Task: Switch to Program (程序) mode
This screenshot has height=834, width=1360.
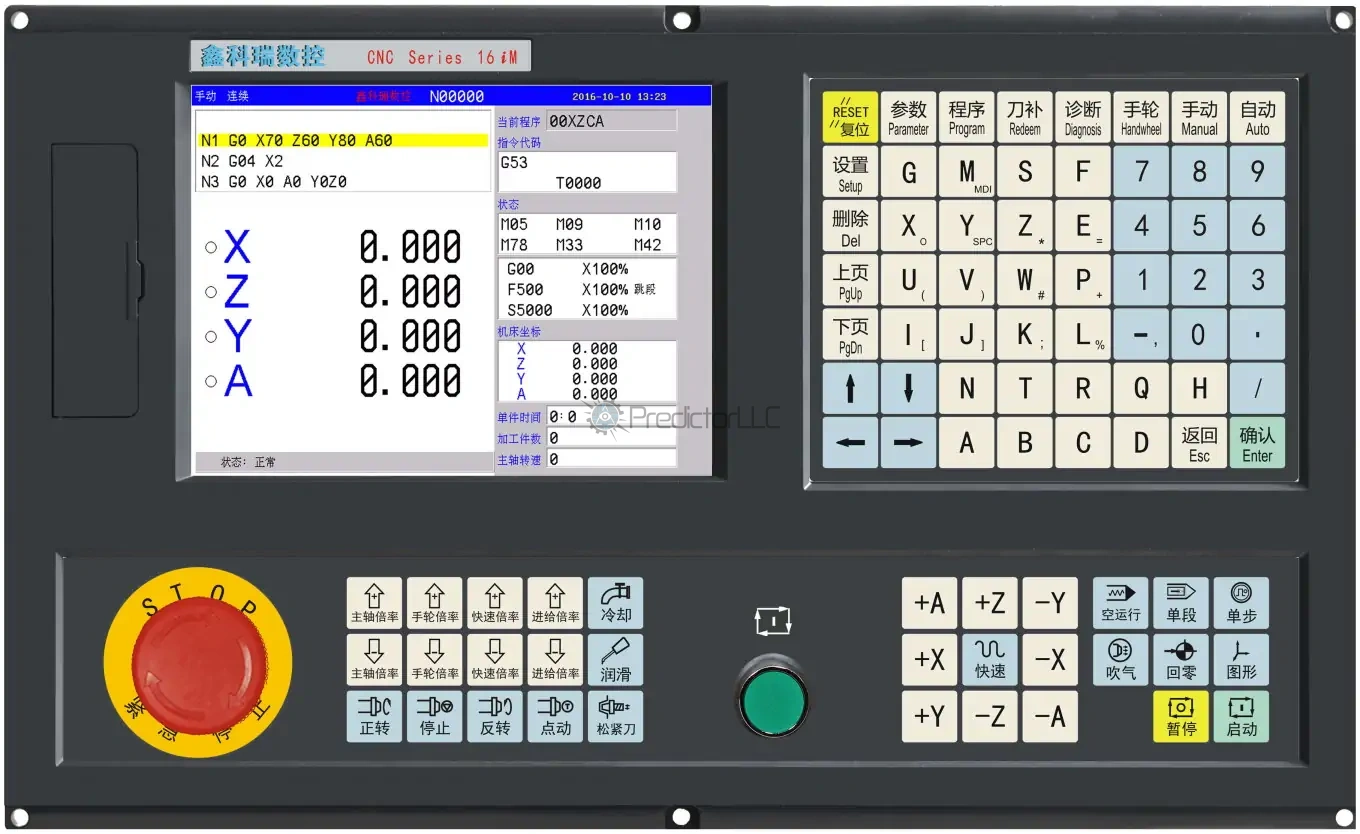Action: click(x=966, y=117)
